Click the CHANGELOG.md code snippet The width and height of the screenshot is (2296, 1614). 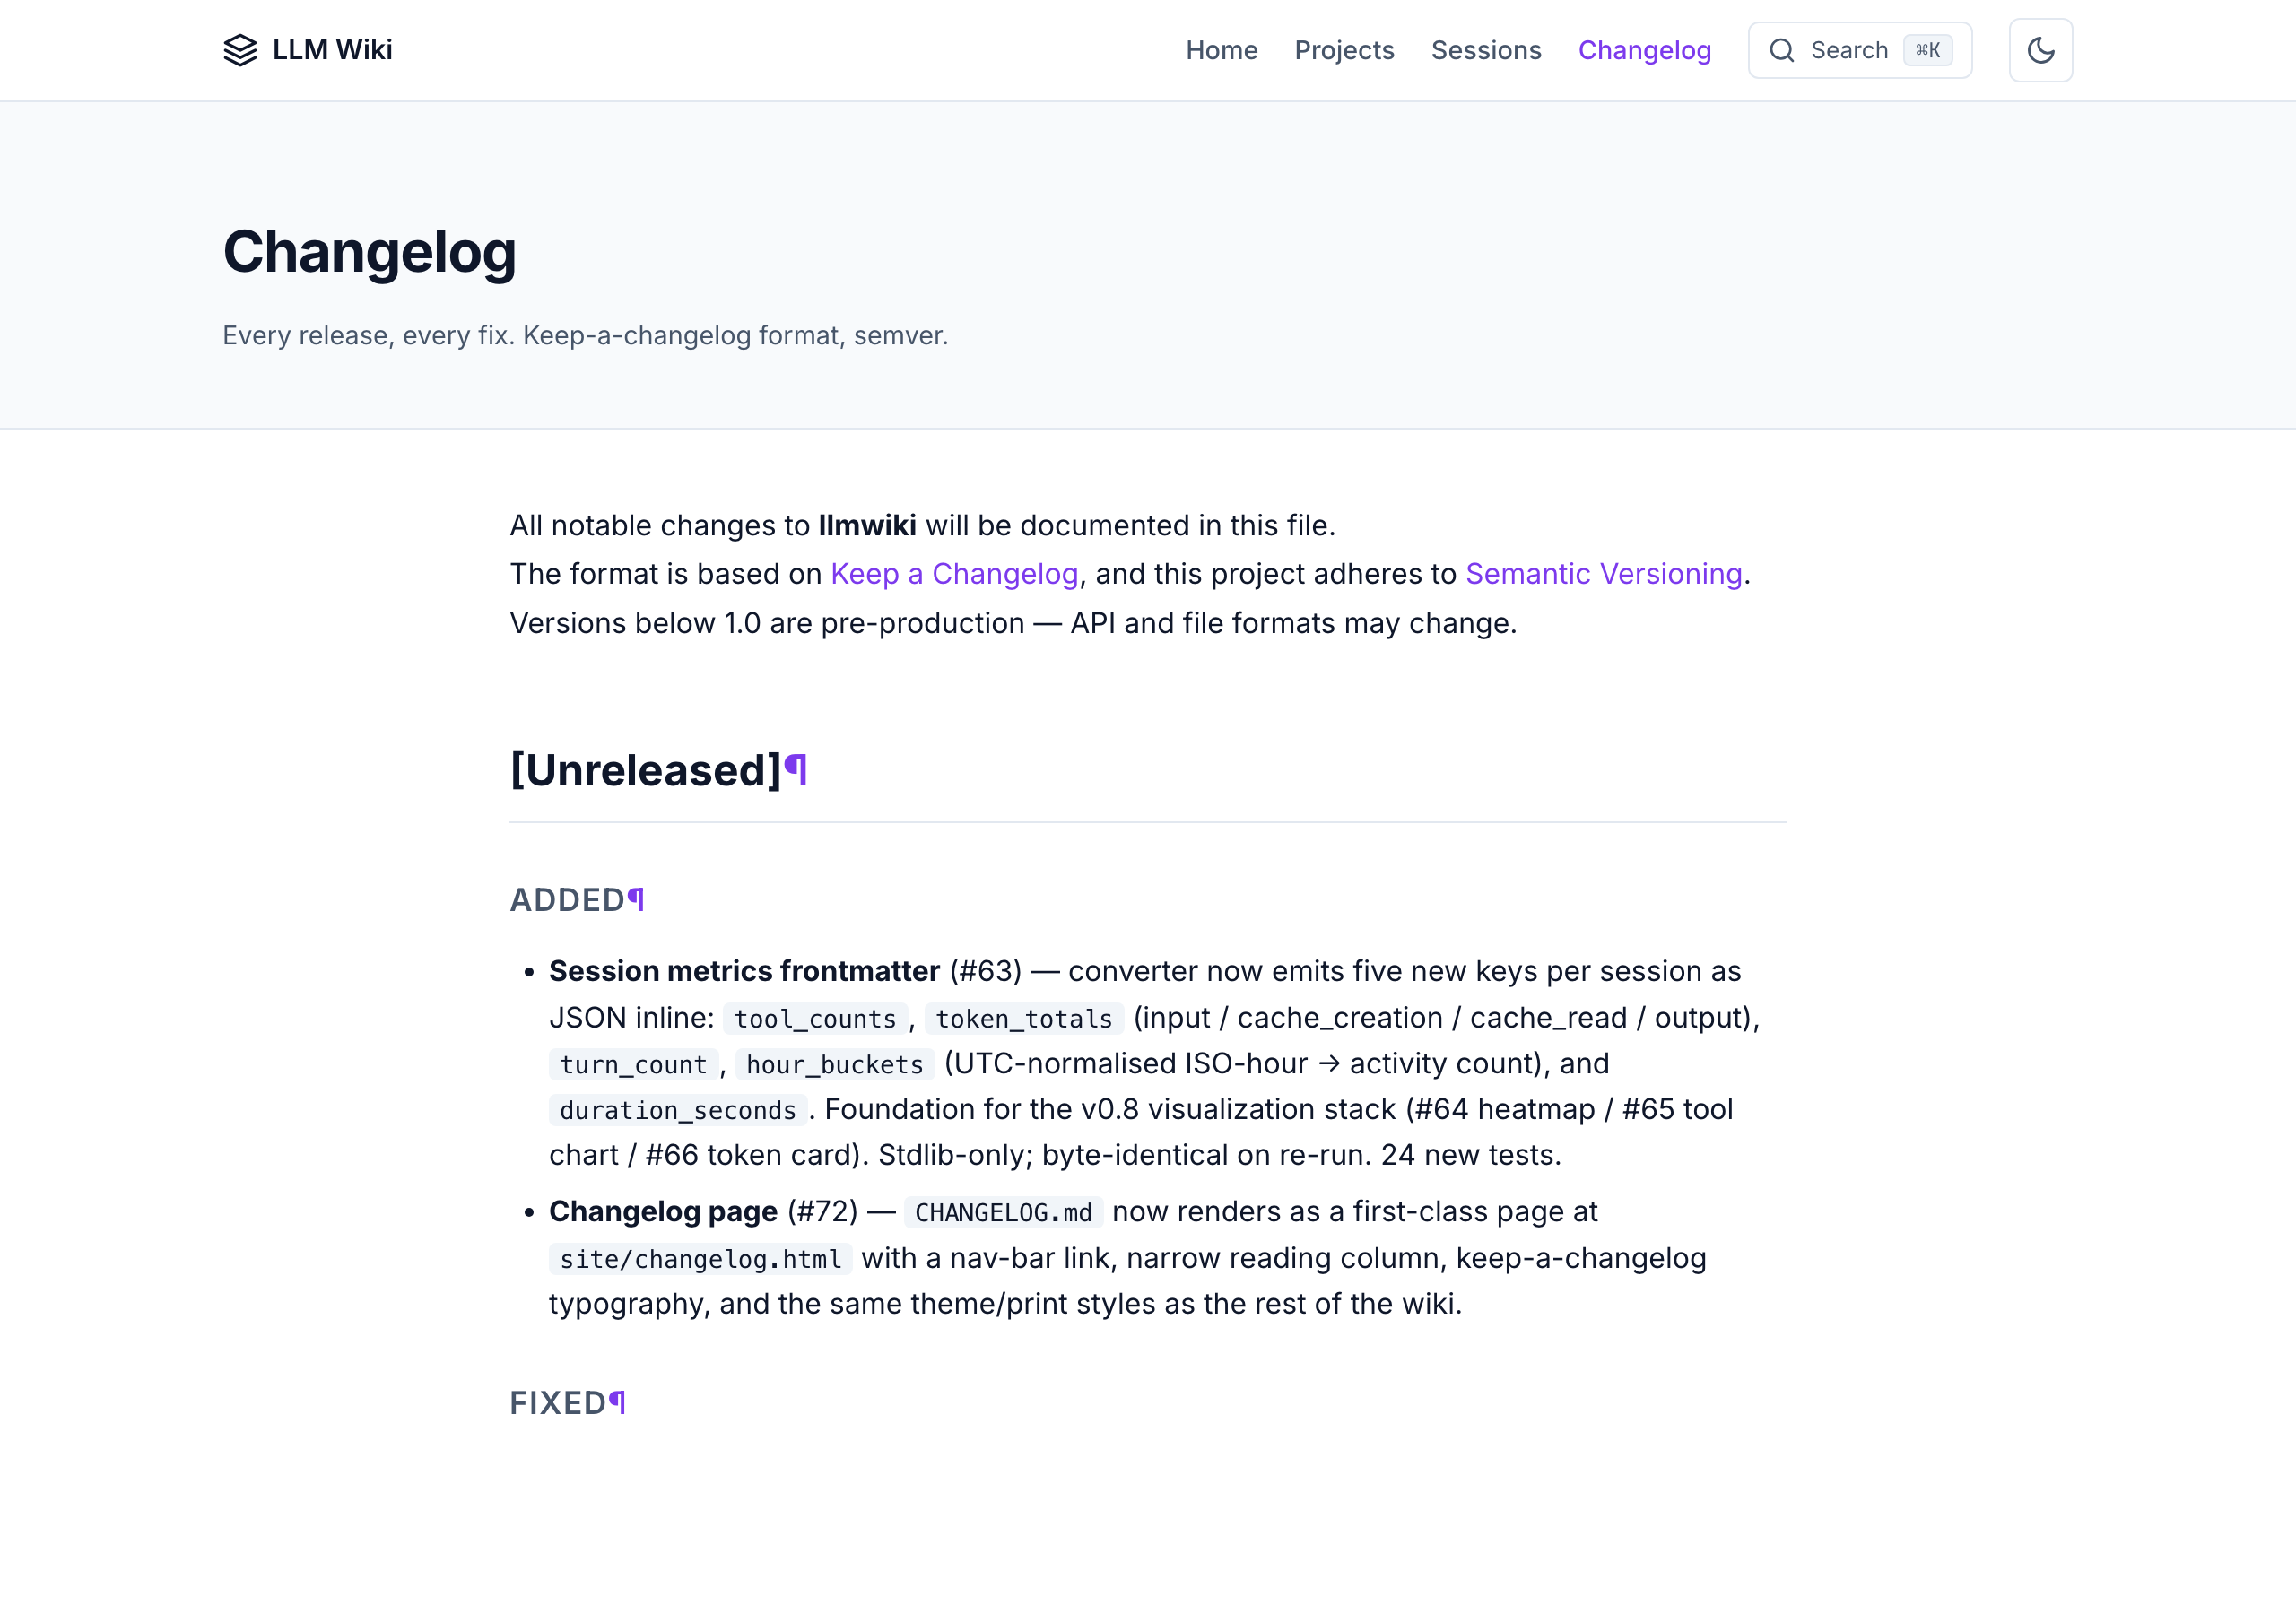coord(1003,1211)
